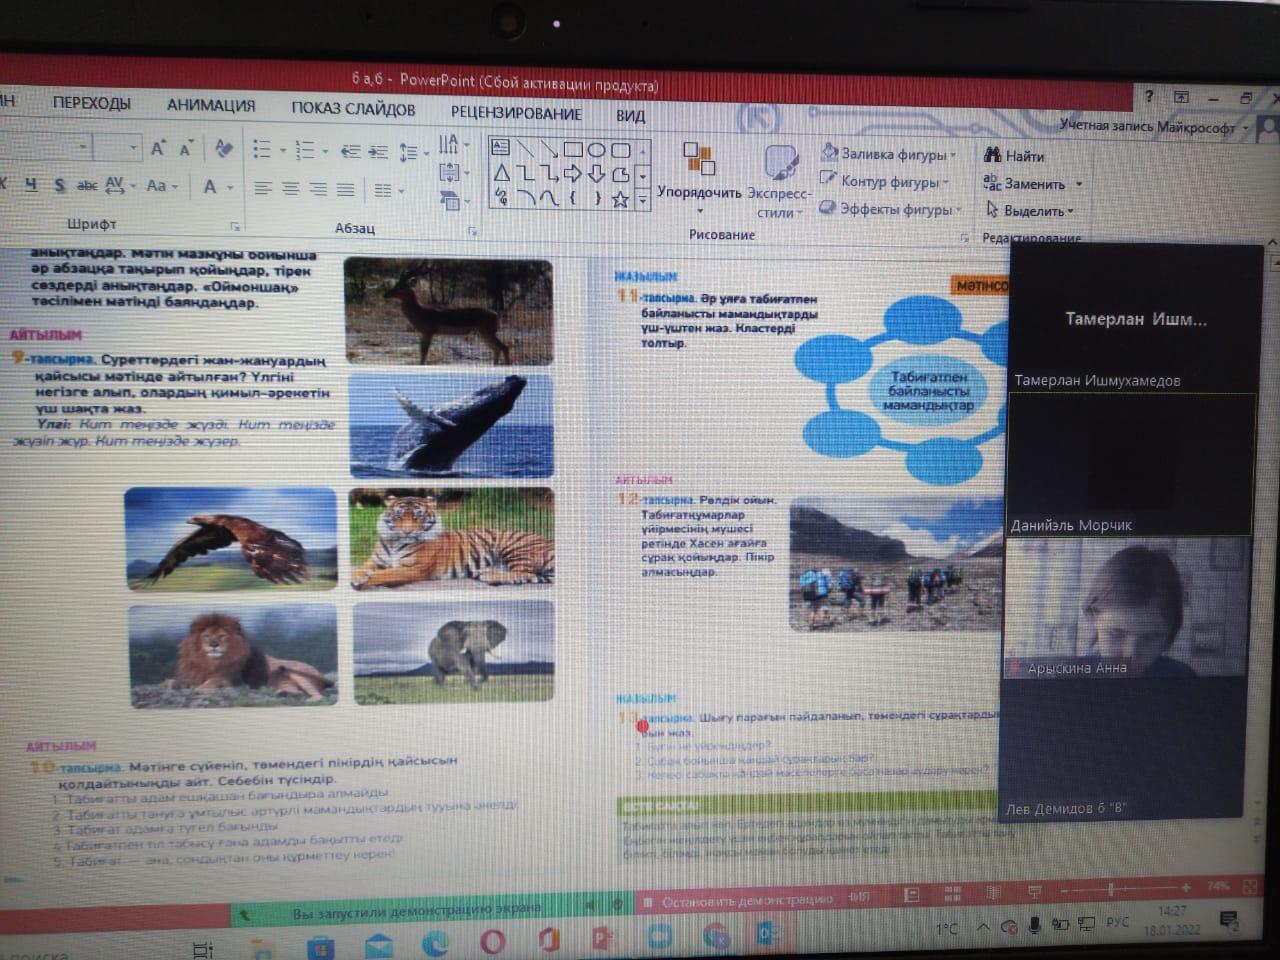This screenshot has width=1280, height=960.
Task: Switch to the ПОКАЗ СЛАЙДОВ tab
Action: pyautogui.click(x=353, y=109)
